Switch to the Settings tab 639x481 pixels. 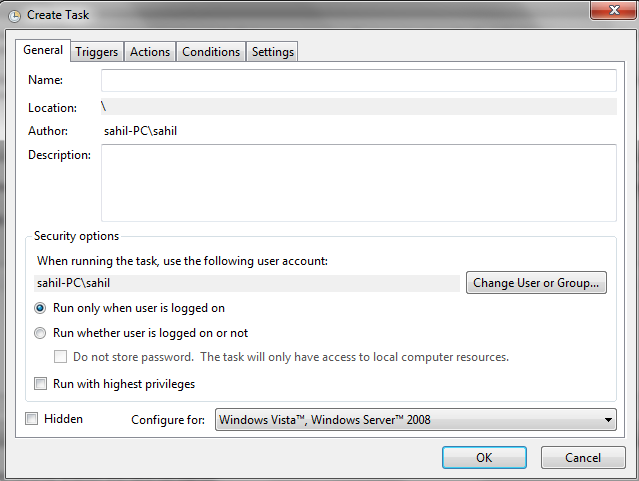[x=273, y=52]
